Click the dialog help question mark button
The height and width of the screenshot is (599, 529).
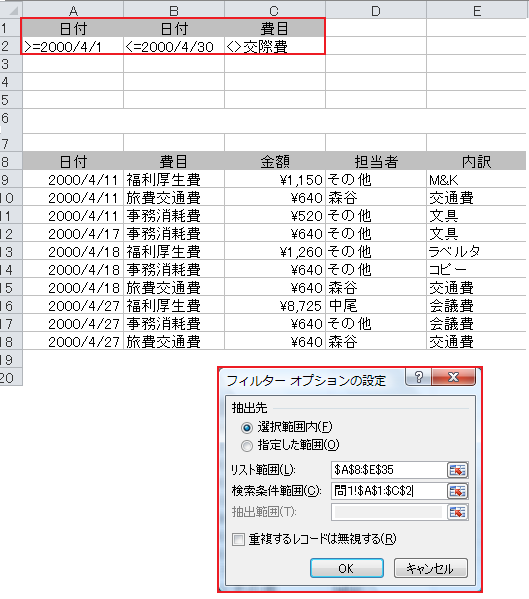pyautogui.click(x=419, y=377)
